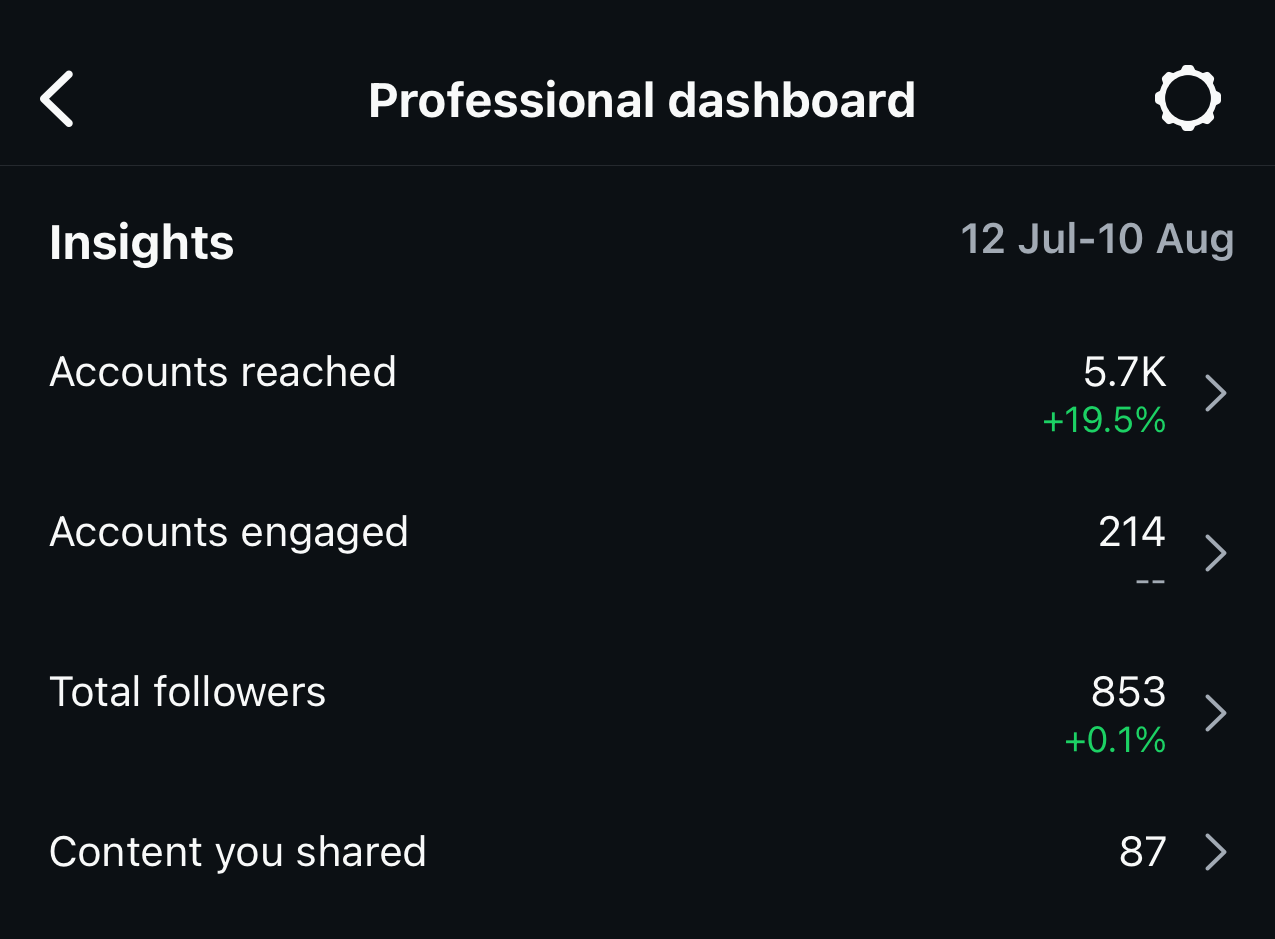Open settings via the gear icon
Viewport: 1275px width, 939px height.
[x=1187, y=99]
